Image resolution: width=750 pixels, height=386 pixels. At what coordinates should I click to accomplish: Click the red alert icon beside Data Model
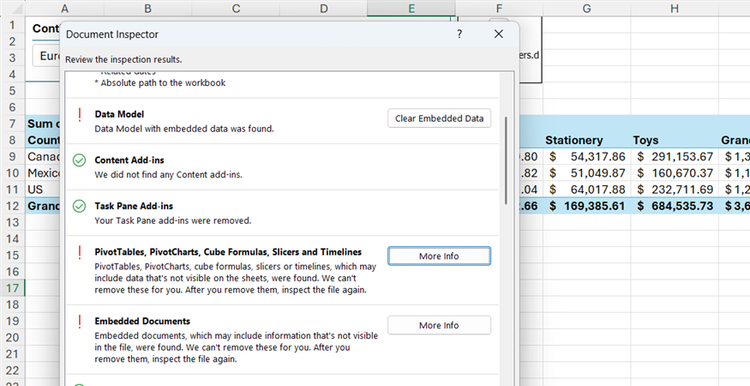79,115
